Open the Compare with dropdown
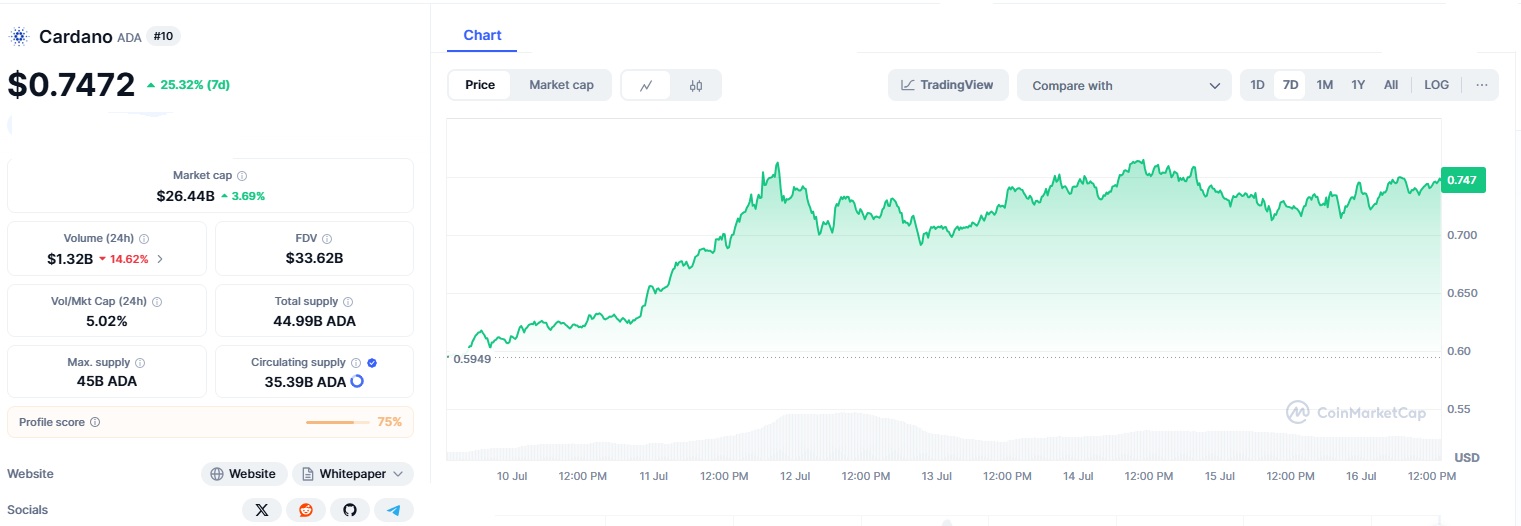The height and width of the screenshot is (526, 1521). [1124, 86]
